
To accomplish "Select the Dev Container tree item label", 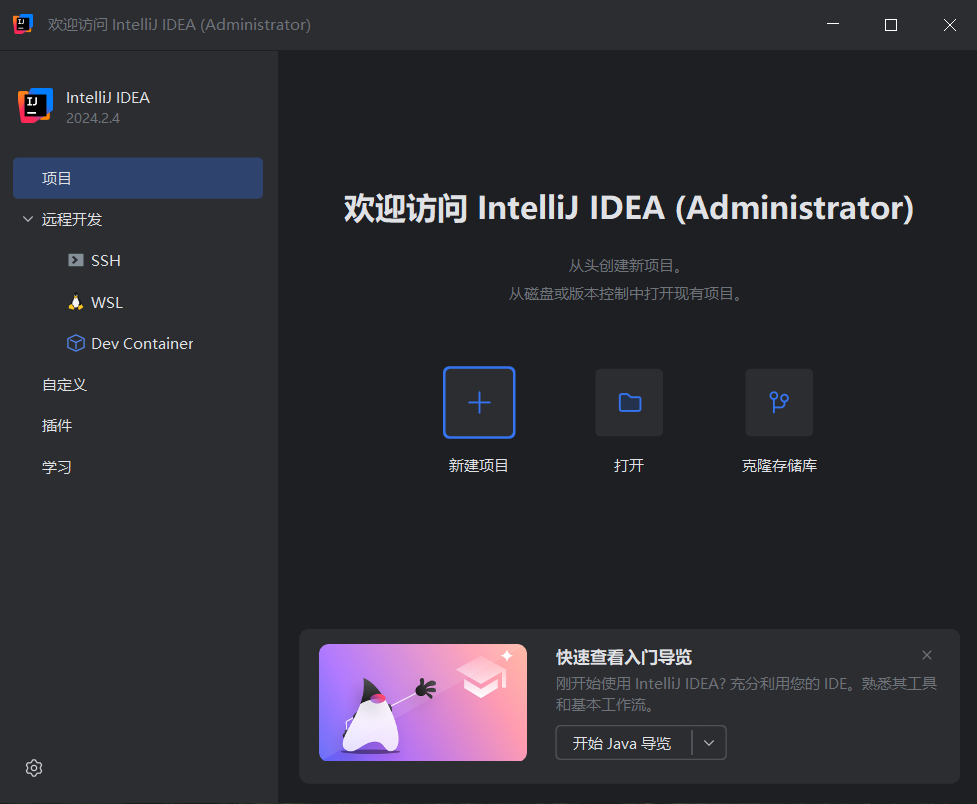I will (142, 343).
